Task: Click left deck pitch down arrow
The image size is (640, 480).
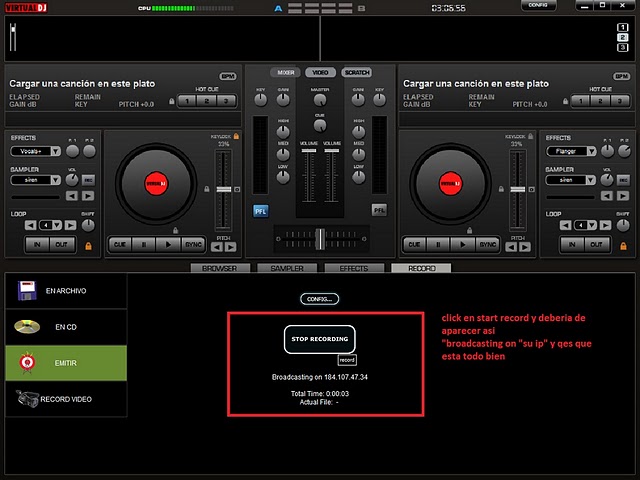Action: pos(217,247)
